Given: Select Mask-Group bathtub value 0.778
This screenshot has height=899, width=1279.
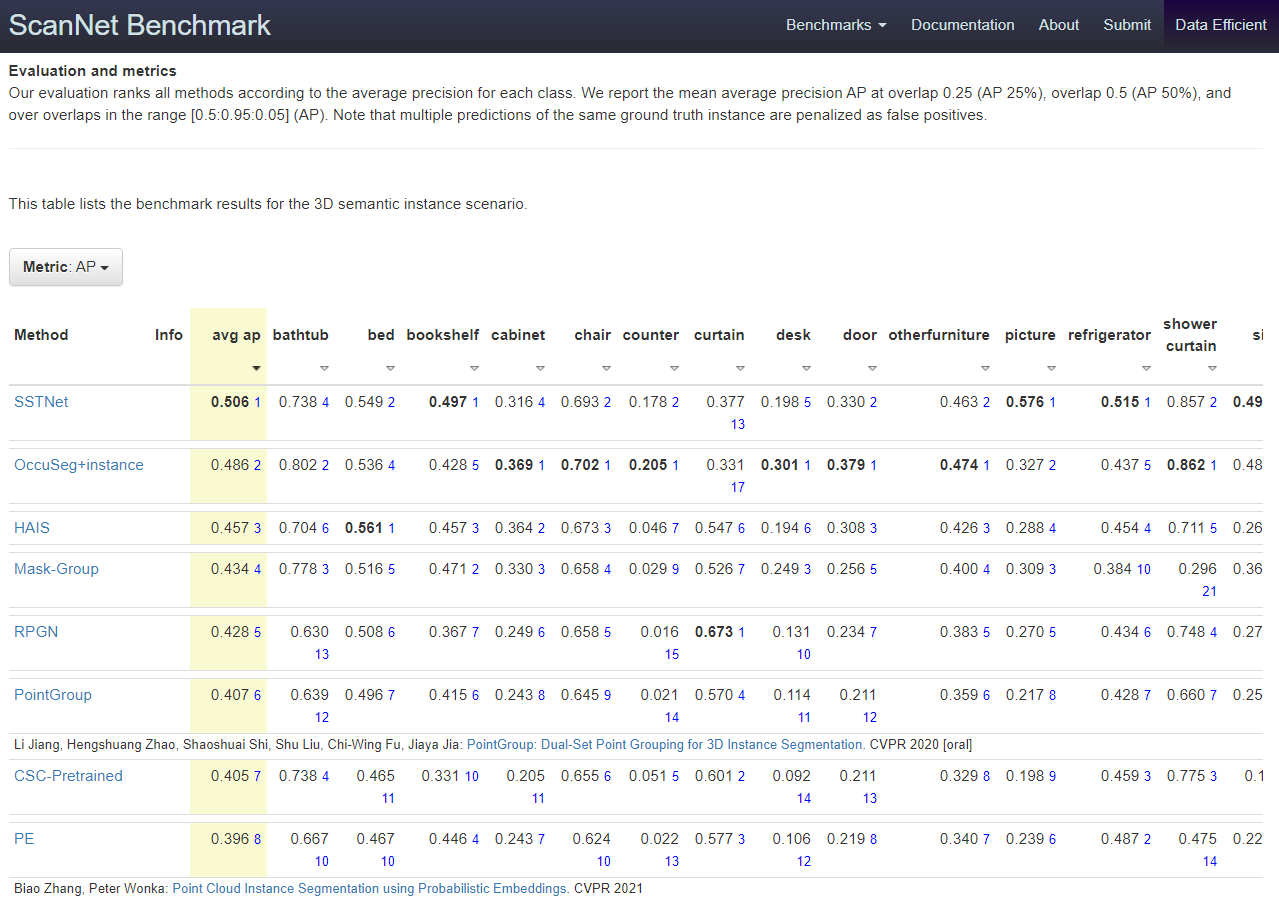Looking at the screenshot, I should pyautogui.click(x=298, y=569).
